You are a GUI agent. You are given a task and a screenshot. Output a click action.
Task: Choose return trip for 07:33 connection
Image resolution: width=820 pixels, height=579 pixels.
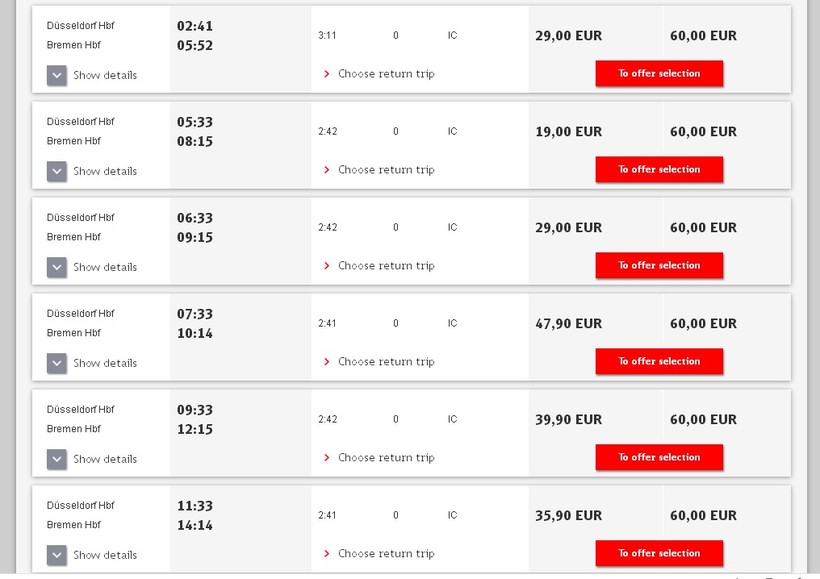pos(385,362)
